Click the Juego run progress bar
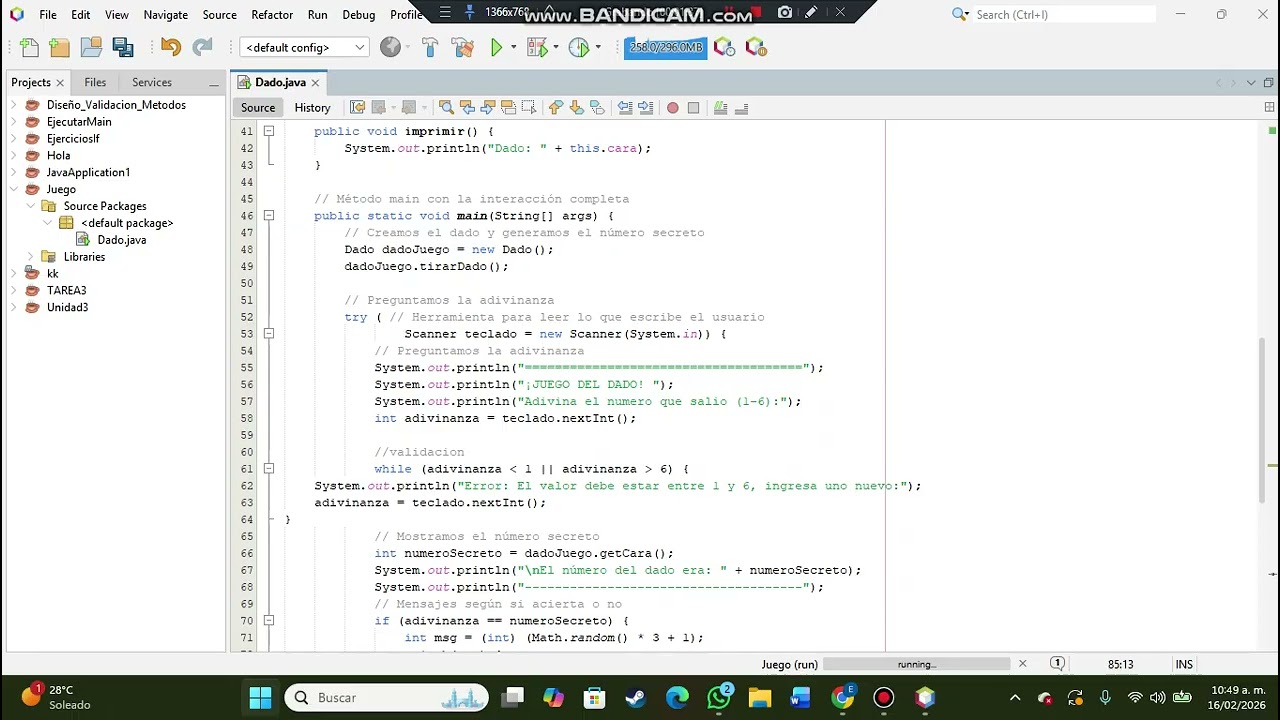Image resolution: width=1280 pixels, height=720 pixels. [916, 664]
